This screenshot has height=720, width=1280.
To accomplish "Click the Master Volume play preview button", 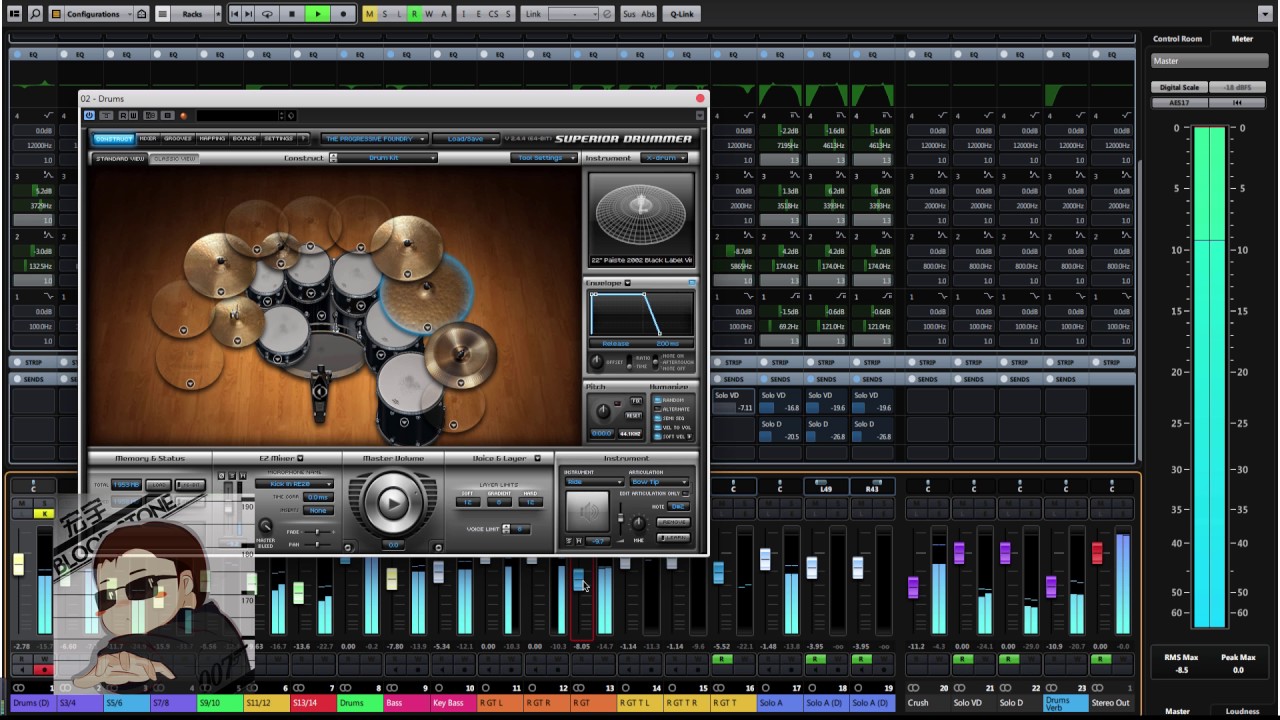I will click(x=392, y=503).
